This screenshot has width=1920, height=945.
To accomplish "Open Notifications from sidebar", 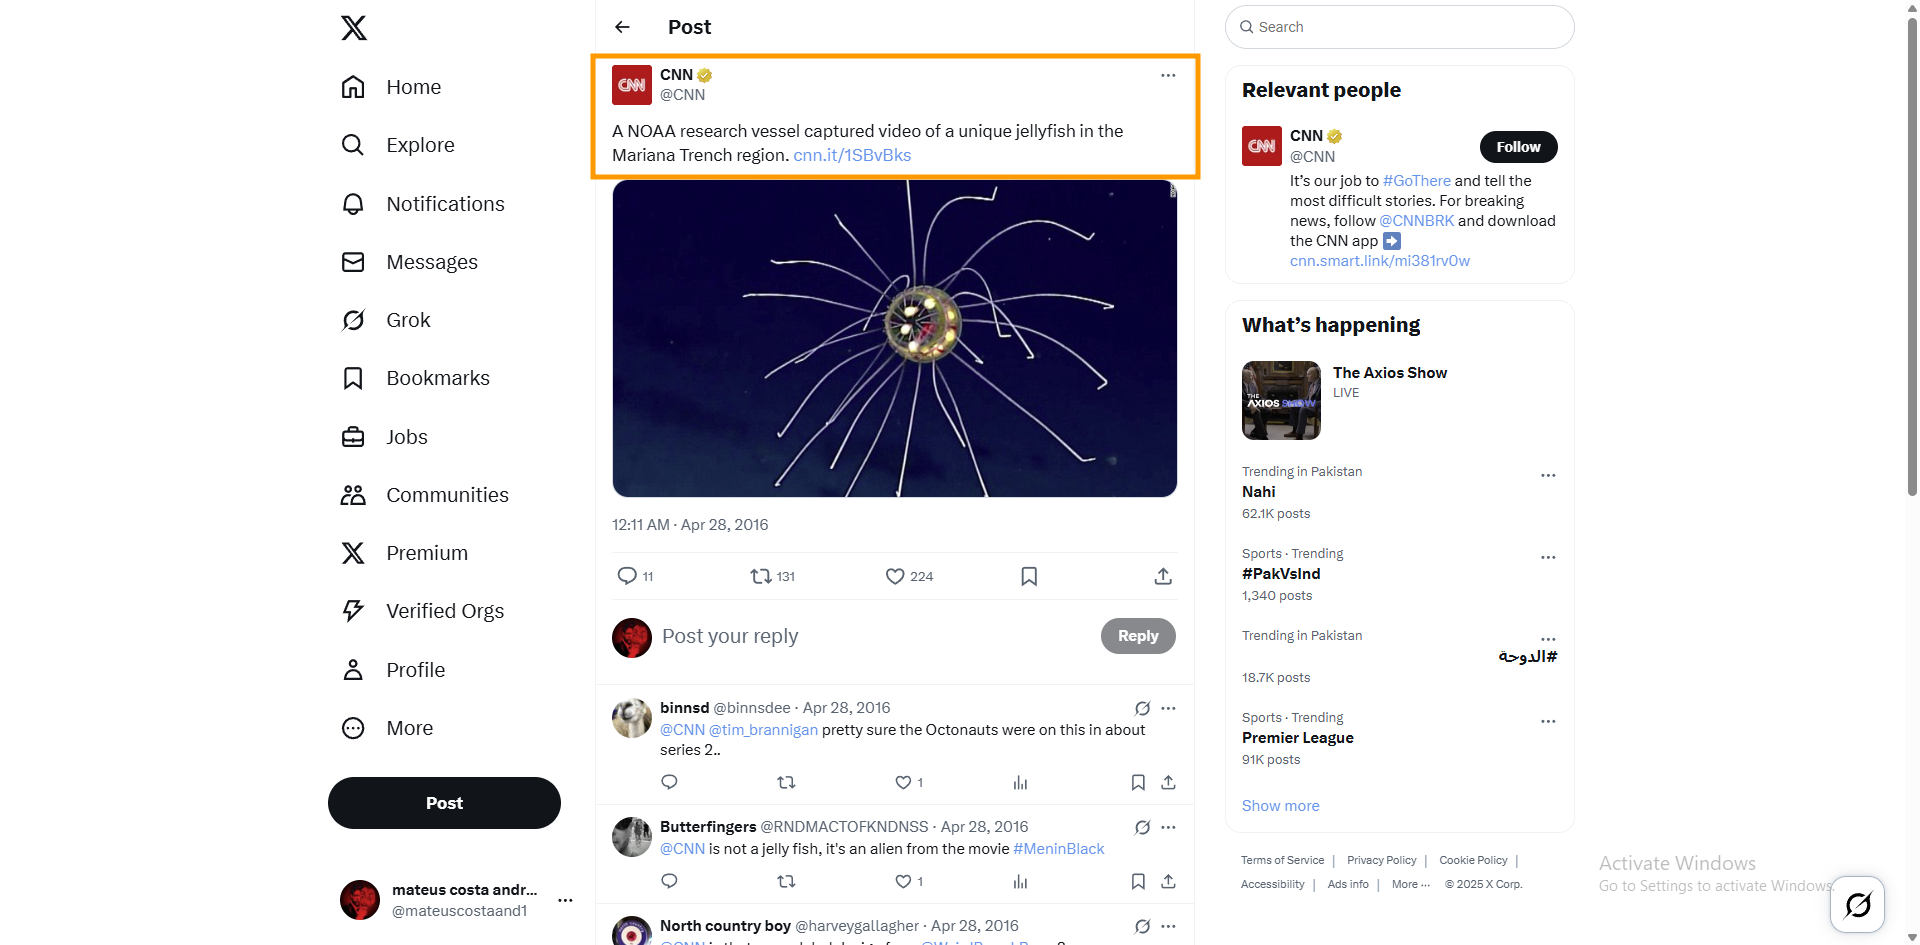I will coord(445,204).
